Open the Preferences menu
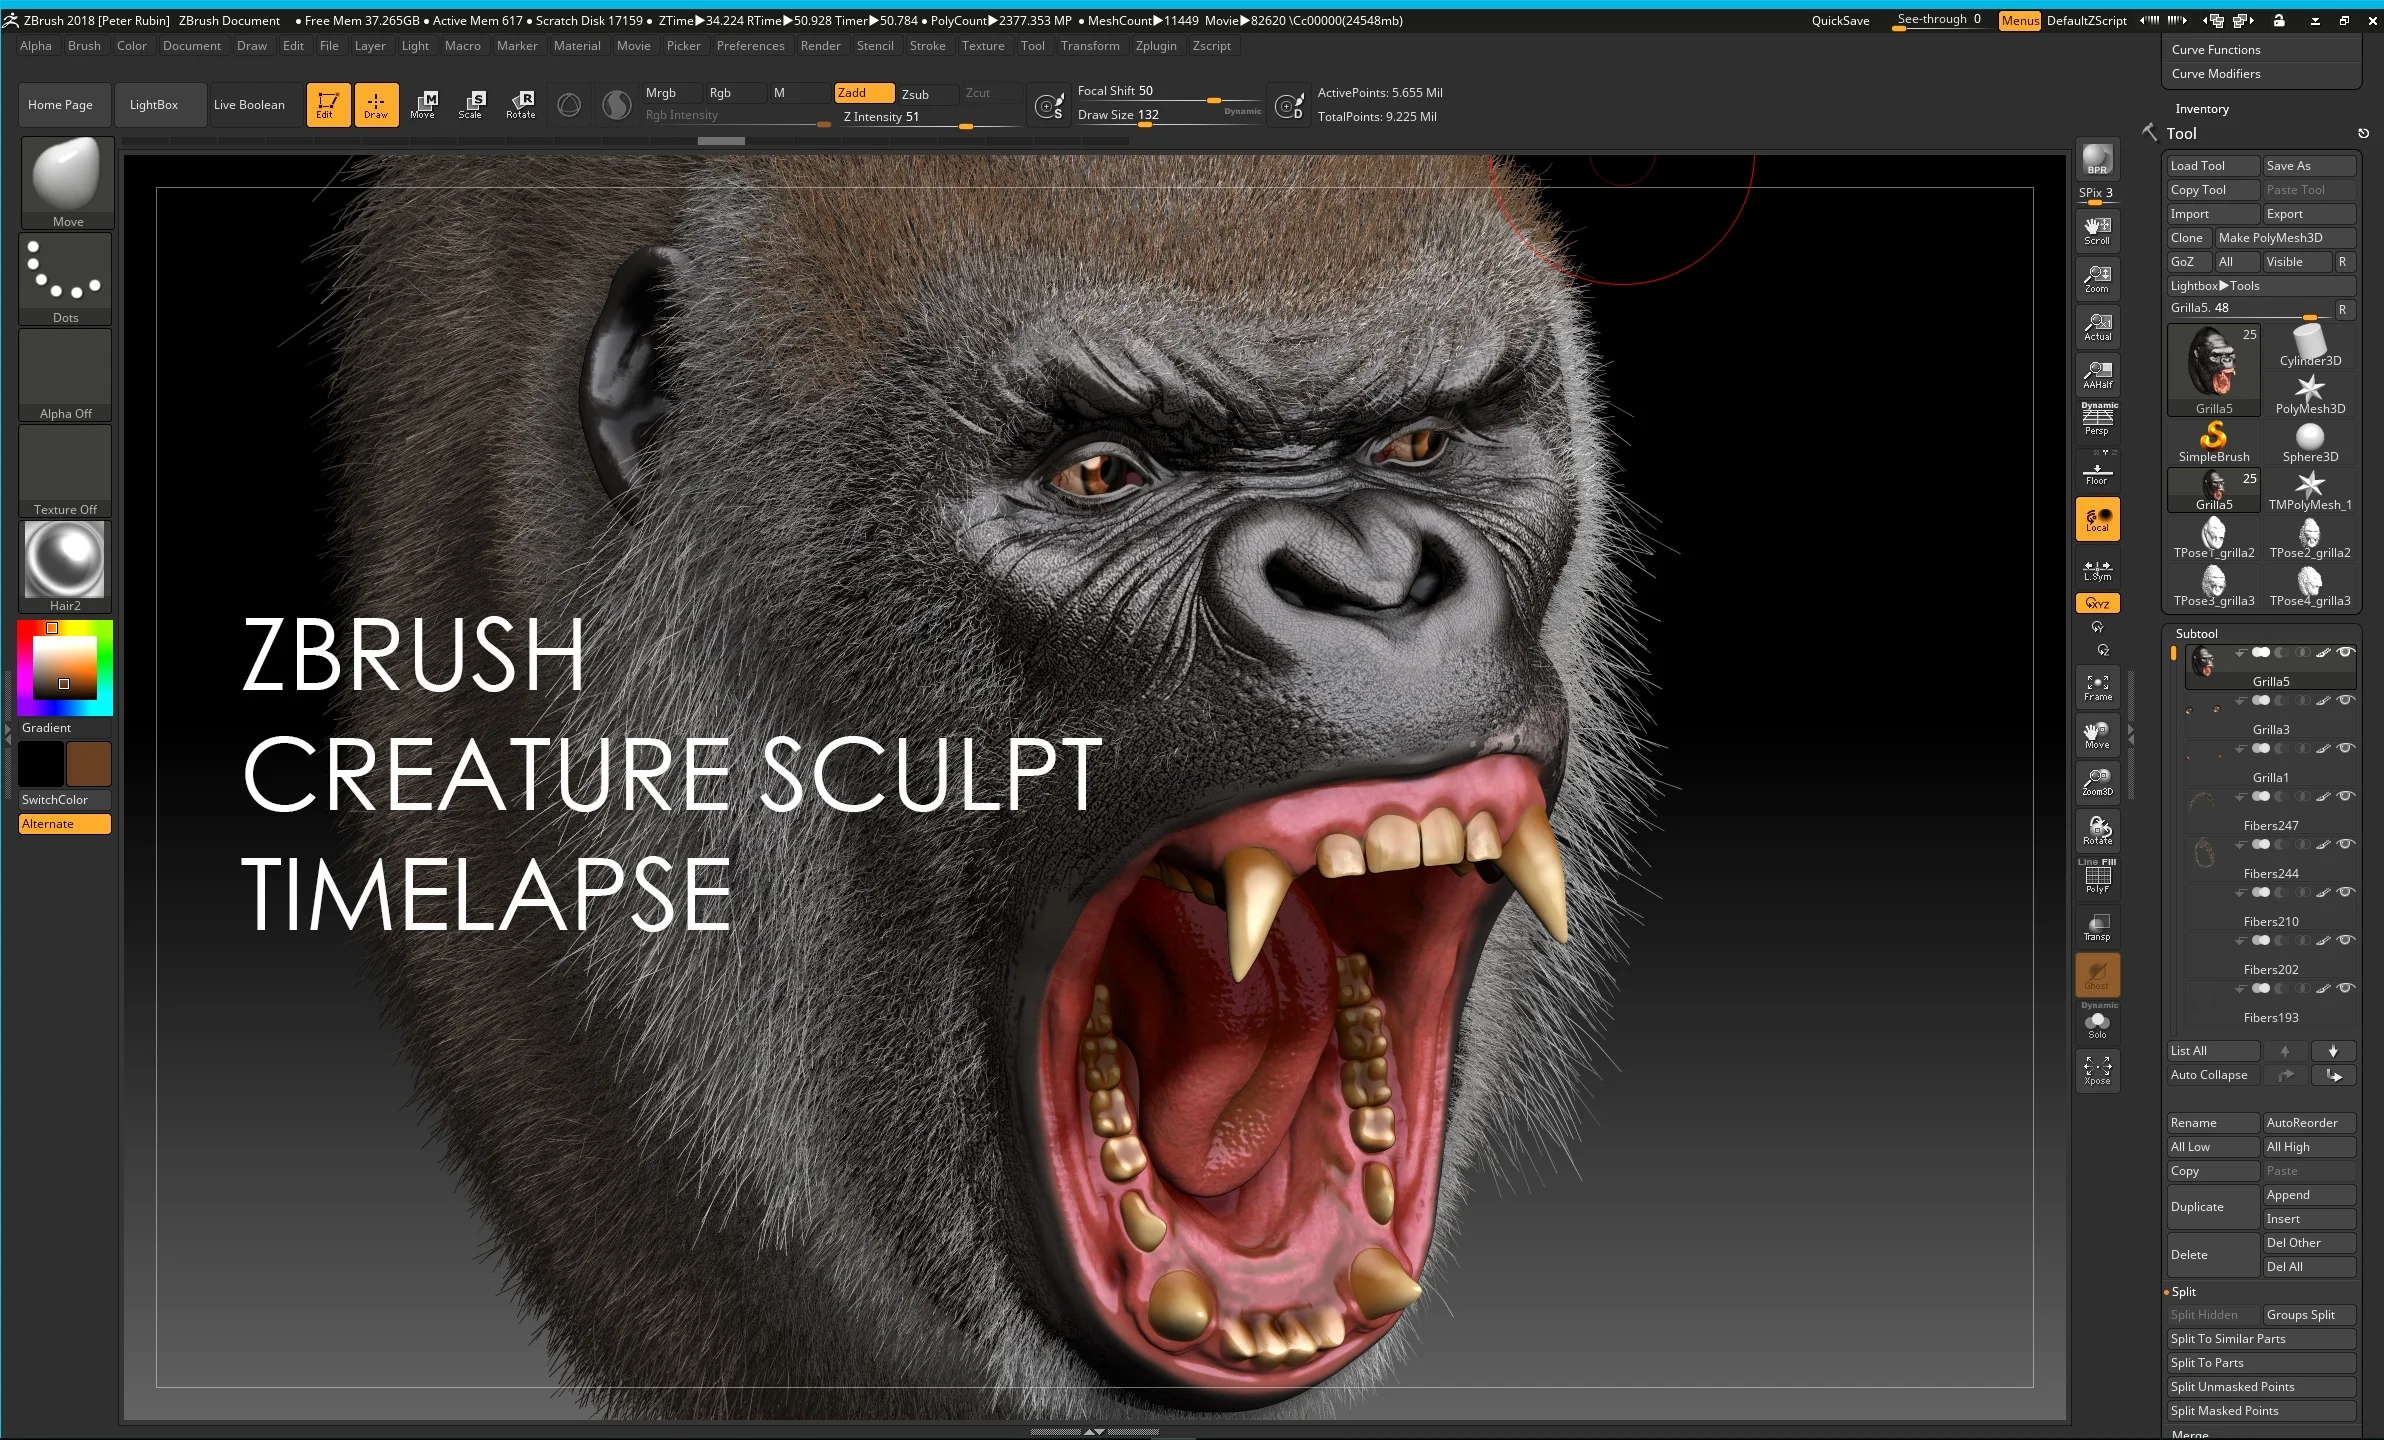The width and height of the screenshot is (2384, 1440). pos(750,46)
